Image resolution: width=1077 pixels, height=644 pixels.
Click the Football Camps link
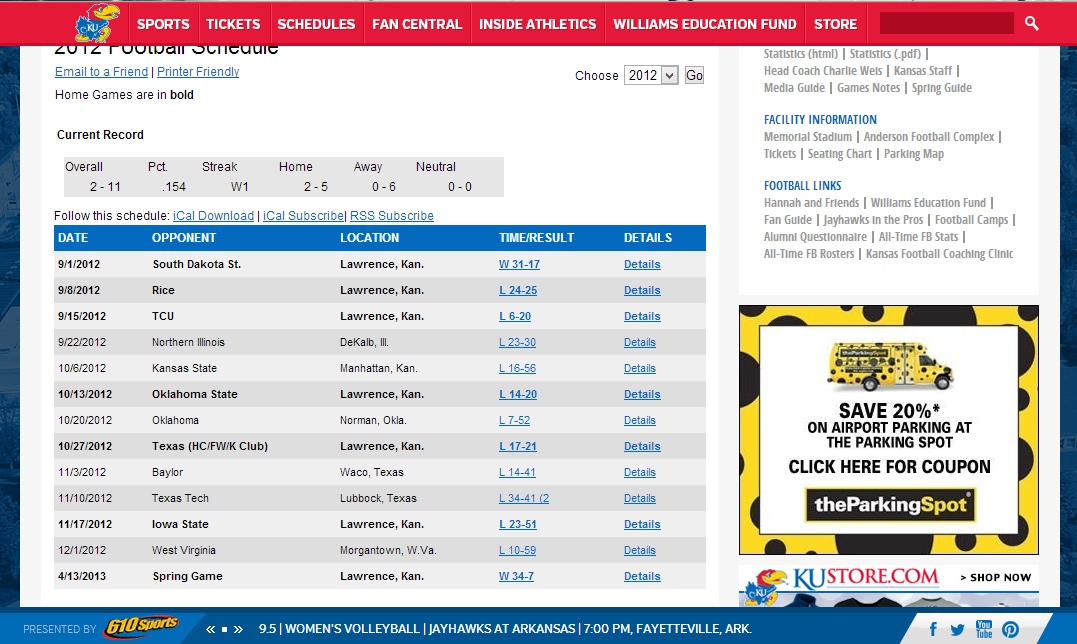[971, 220]
